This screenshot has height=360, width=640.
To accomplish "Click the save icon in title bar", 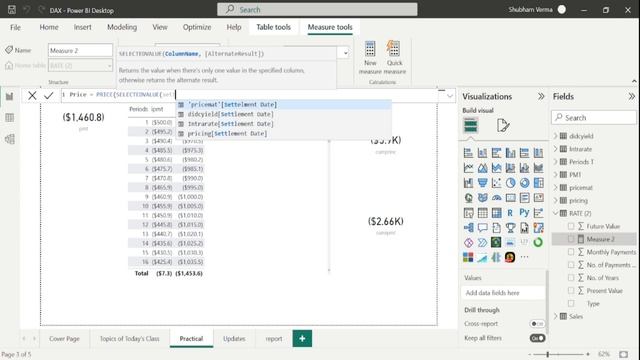I will [x=12, y=10].
